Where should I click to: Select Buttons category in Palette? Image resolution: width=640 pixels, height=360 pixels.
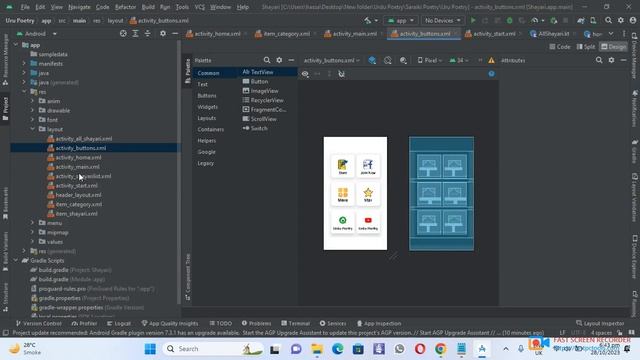coord(207,96)
